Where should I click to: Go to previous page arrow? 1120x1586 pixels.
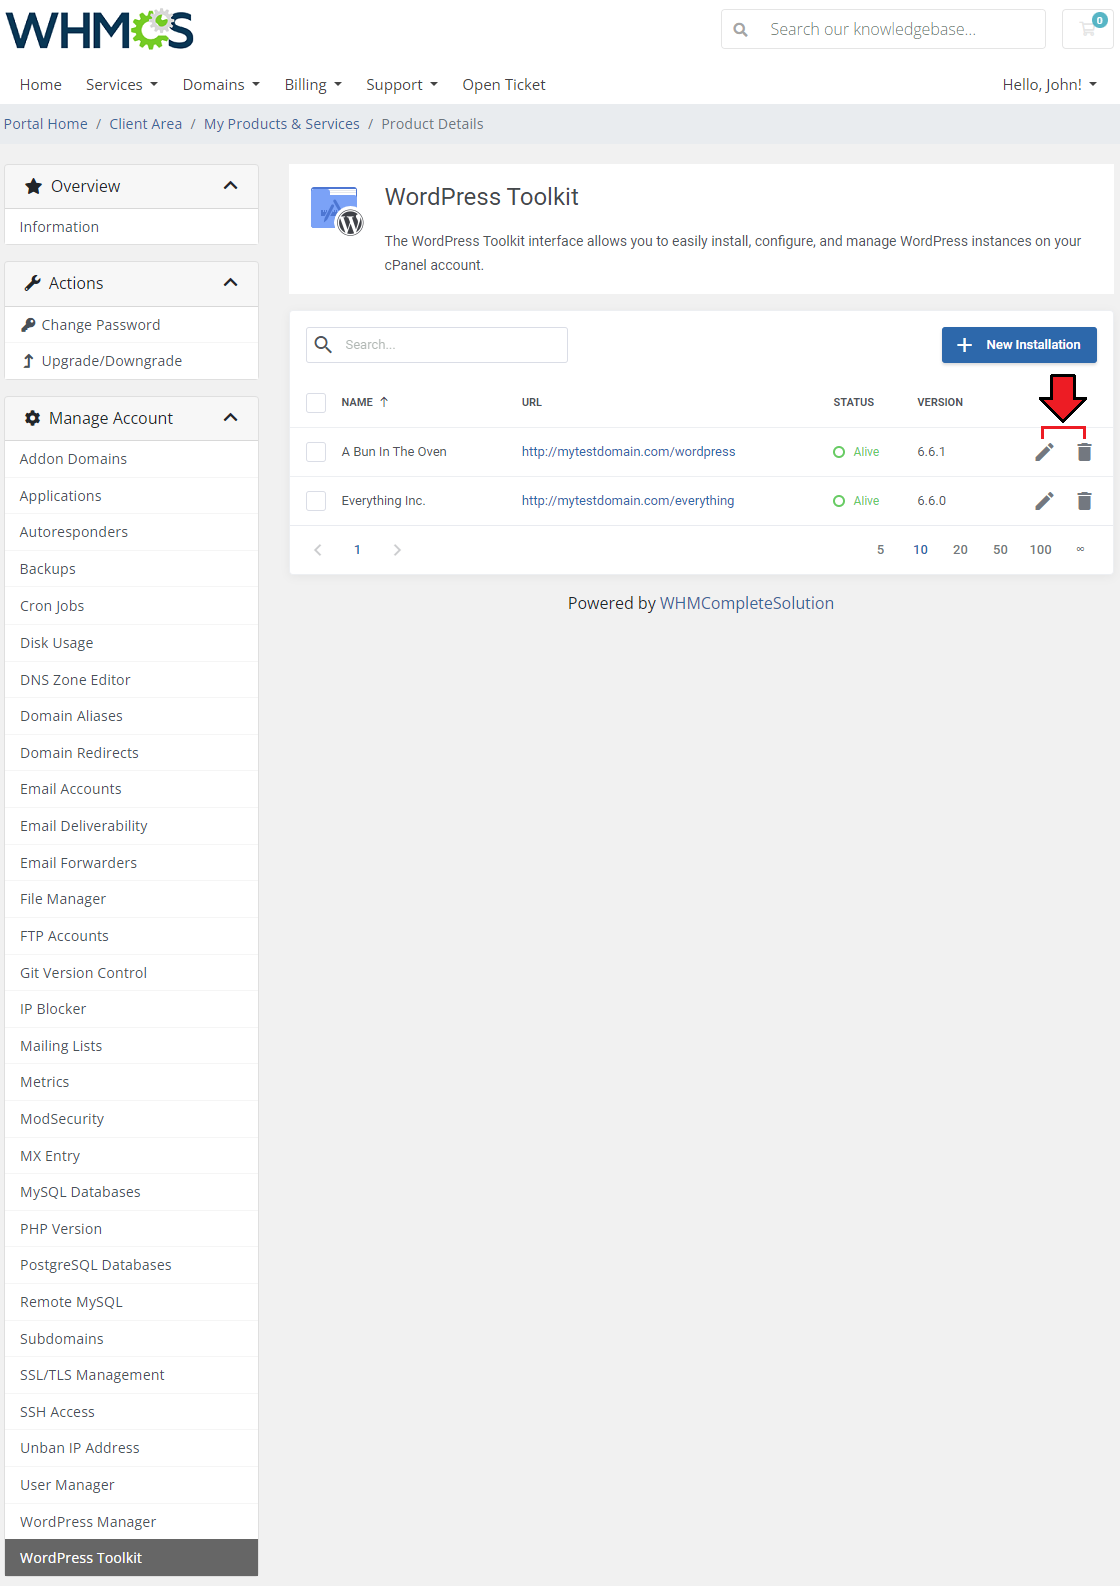[x=318, y=550]
